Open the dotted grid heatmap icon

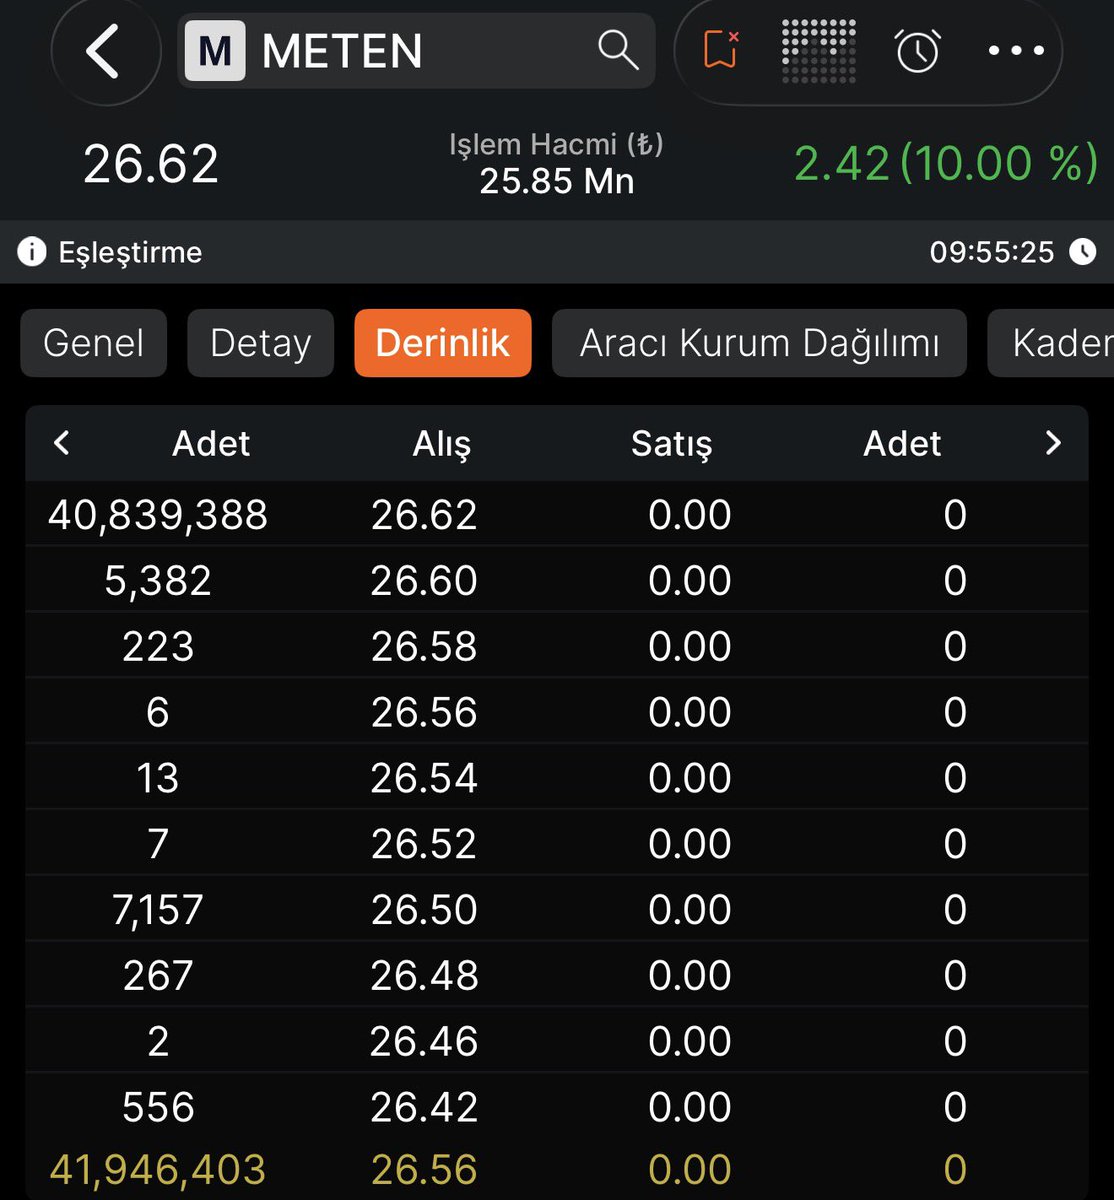click(x=819, y=50)
